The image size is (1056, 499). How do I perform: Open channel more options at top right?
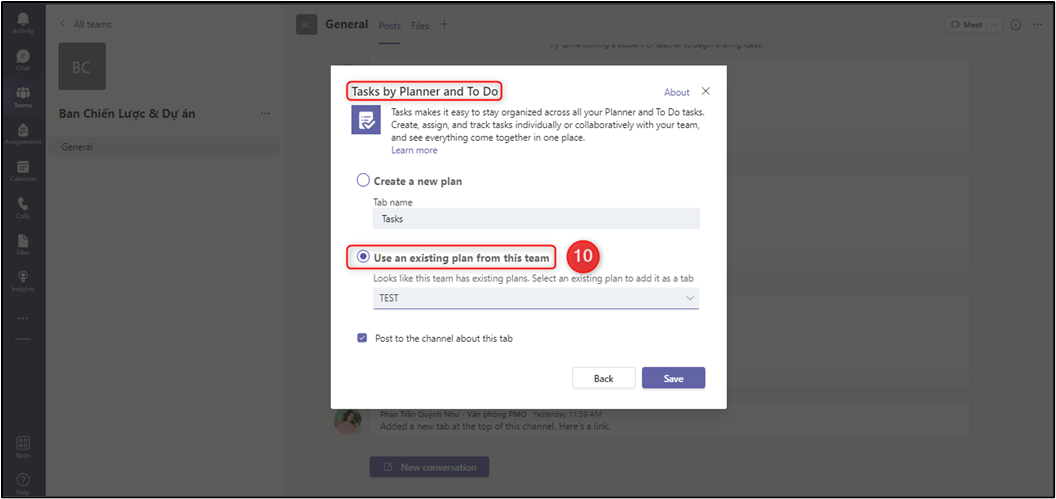pyautogui.click(x=1037, y=24)
